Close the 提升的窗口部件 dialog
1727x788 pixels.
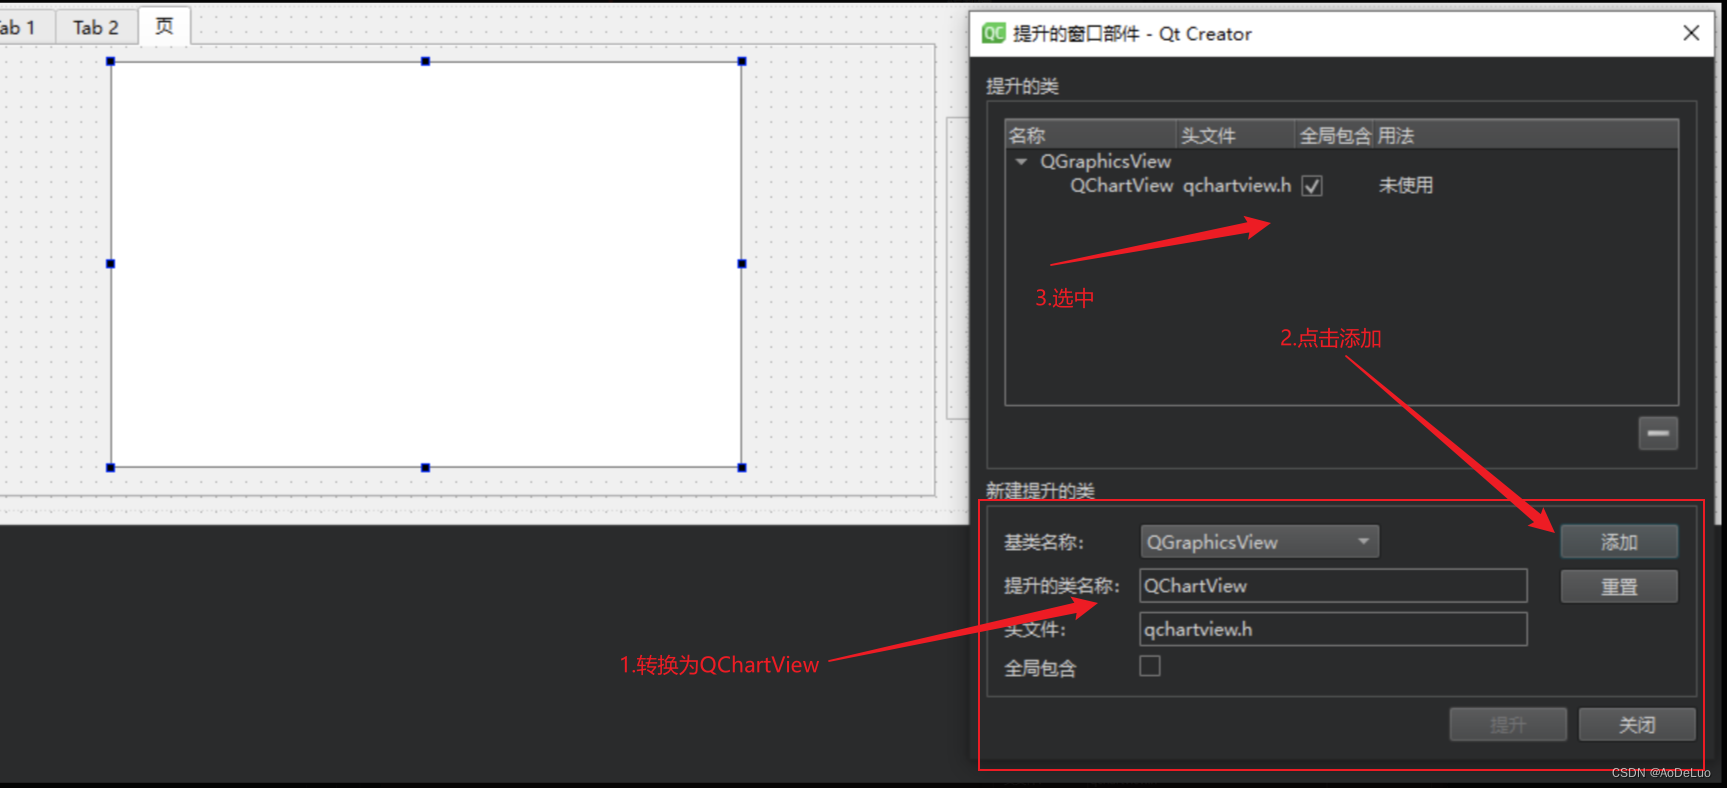pyautogui.click(x=1691, y=33)
